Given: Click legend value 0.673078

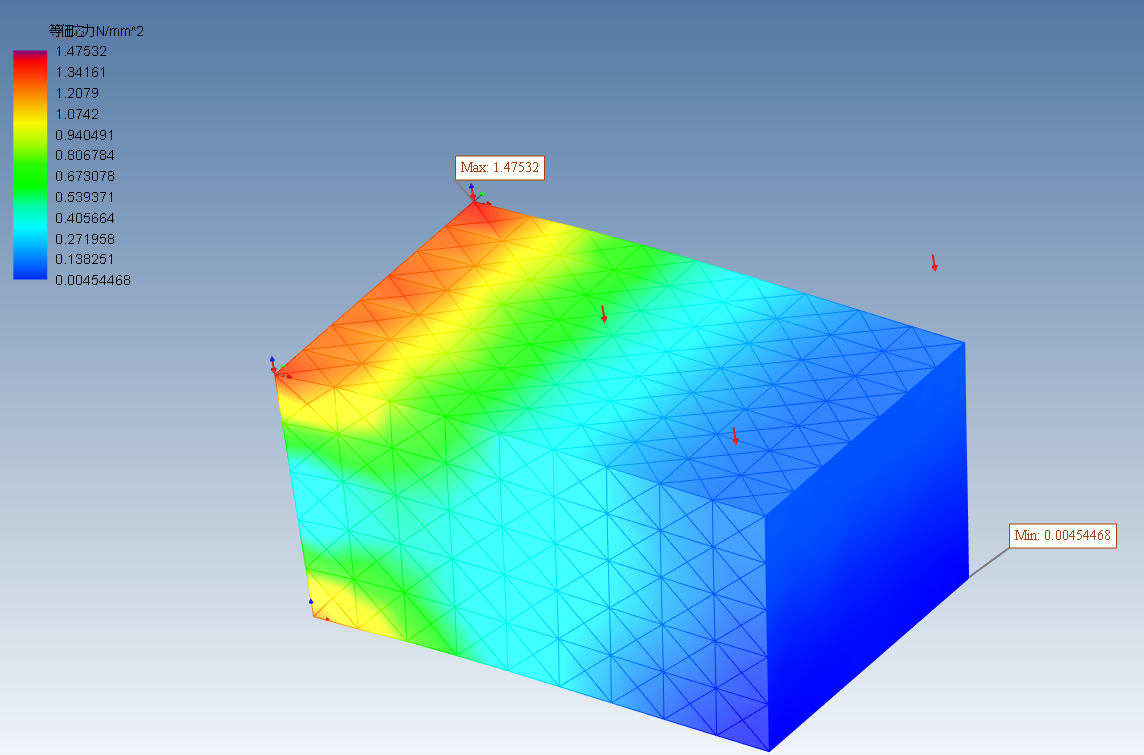Looking at the screenshot, I should pos(85,177).
